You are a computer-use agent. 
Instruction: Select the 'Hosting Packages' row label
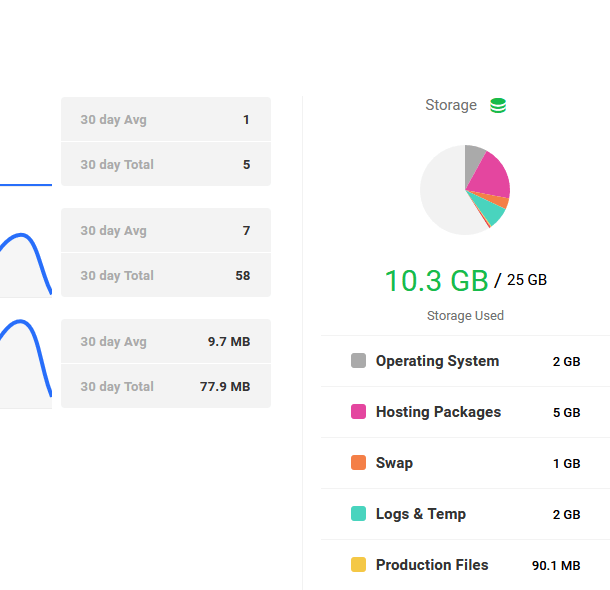coord(438,412)
